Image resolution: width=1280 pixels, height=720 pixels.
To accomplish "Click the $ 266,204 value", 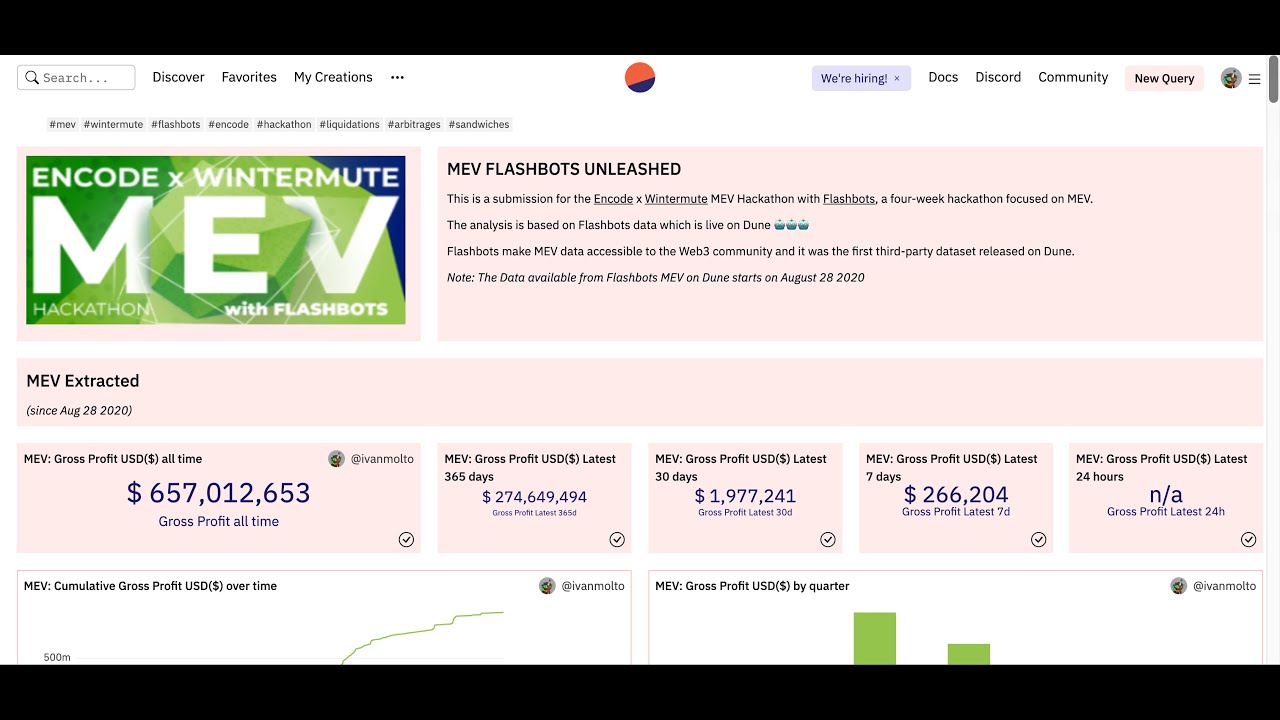I will (956, 495).
